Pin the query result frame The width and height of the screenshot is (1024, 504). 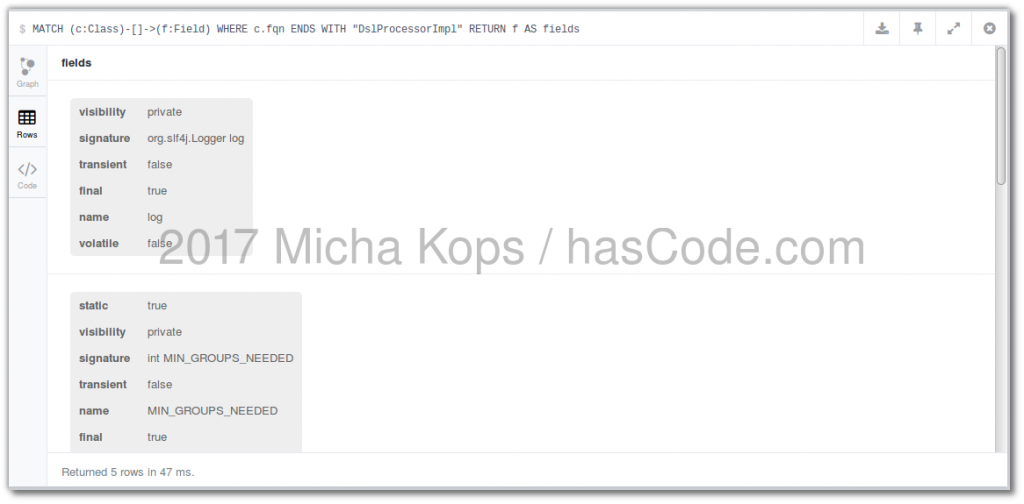(918, 29)
